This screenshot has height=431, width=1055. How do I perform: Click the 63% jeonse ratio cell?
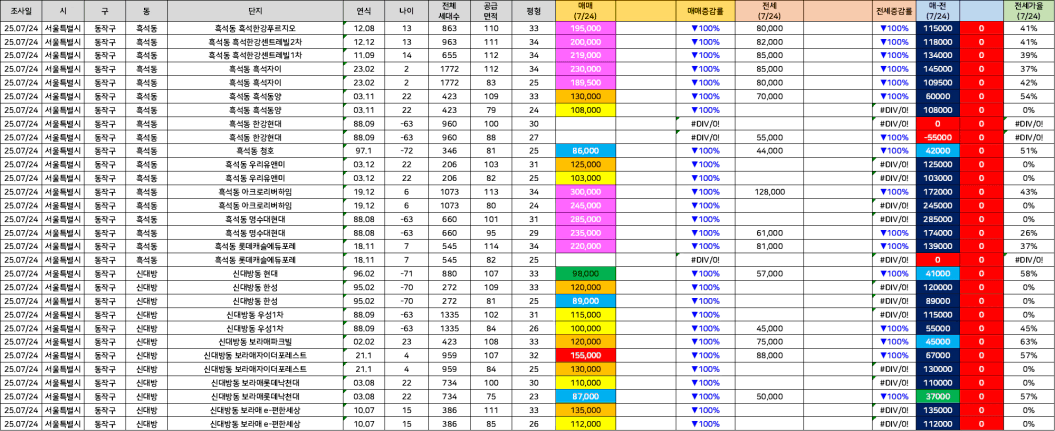1029,342
